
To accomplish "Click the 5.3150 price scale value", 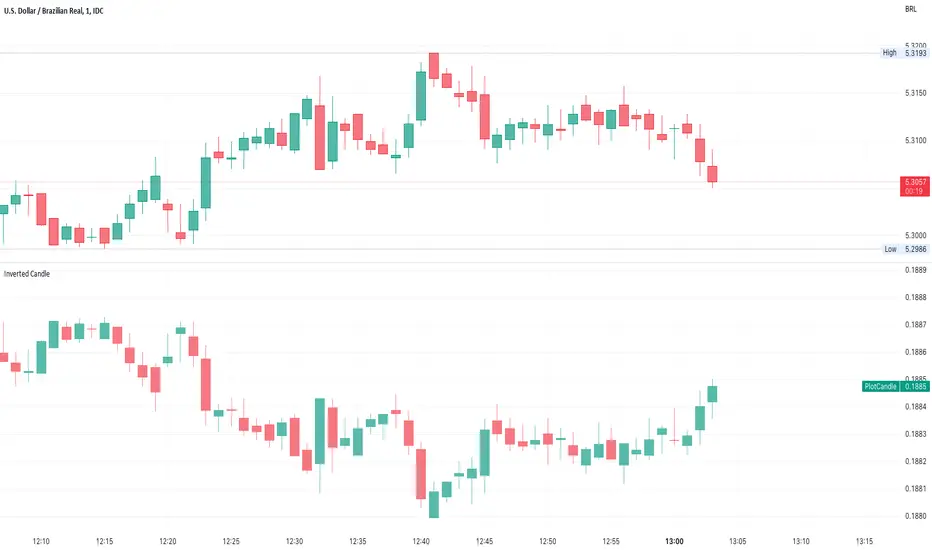I will tap(915, 94).
